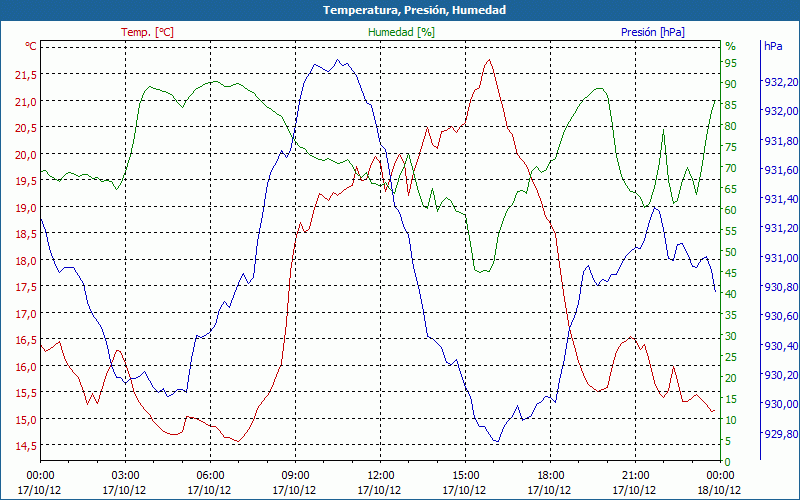Screen dimensions: 800x500
Task: Select the green 'Humedad [%]' legend label
Action: (x=402, y=32)
